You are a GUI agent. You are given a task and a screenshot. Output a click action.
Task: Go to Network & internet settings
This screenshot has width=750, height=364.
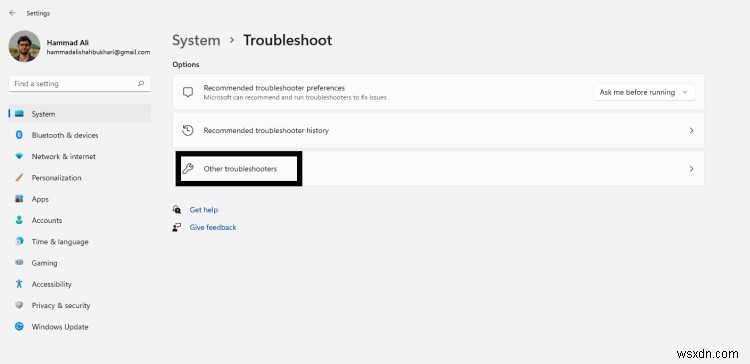[x=64, y=156]
